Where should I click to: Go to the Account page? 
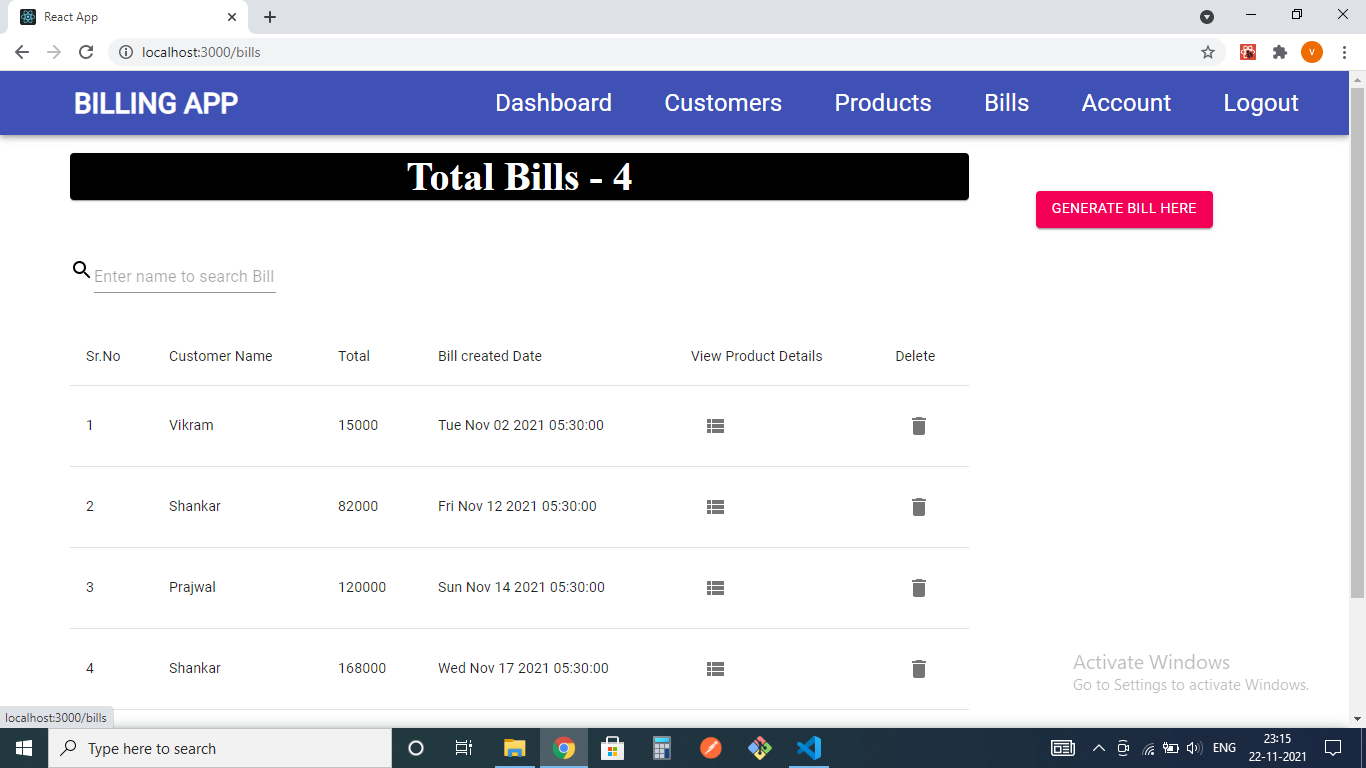click(x=1126, y=102)
